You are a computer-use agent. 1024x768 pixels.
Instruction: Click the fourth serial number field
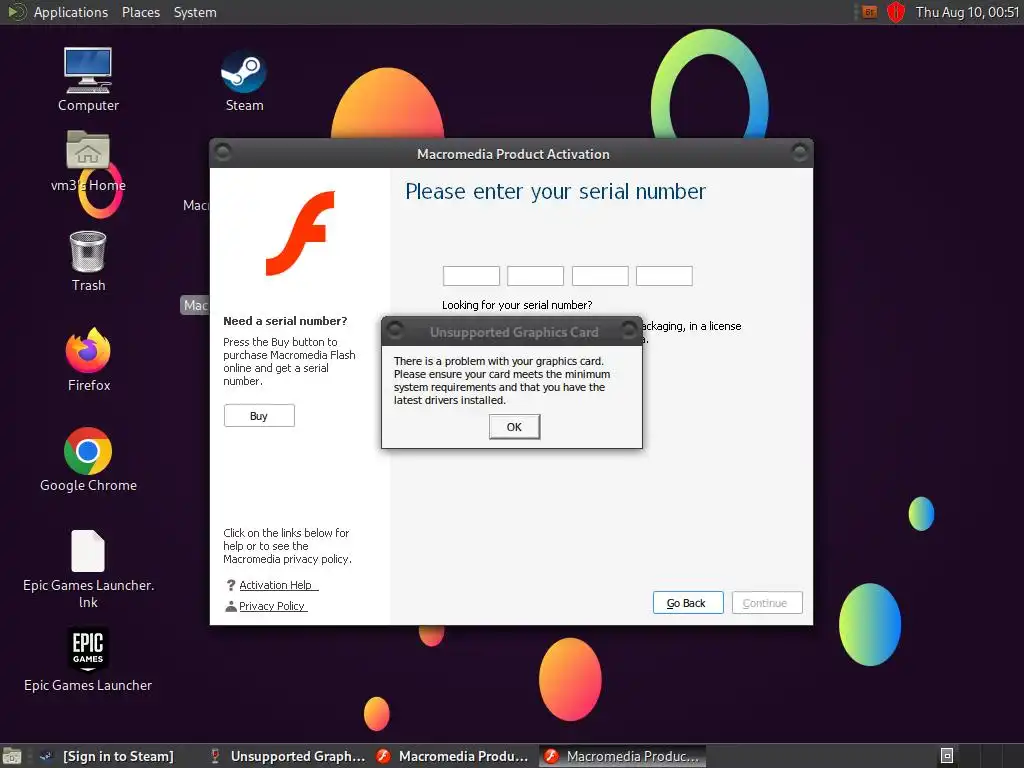point(664,276)
